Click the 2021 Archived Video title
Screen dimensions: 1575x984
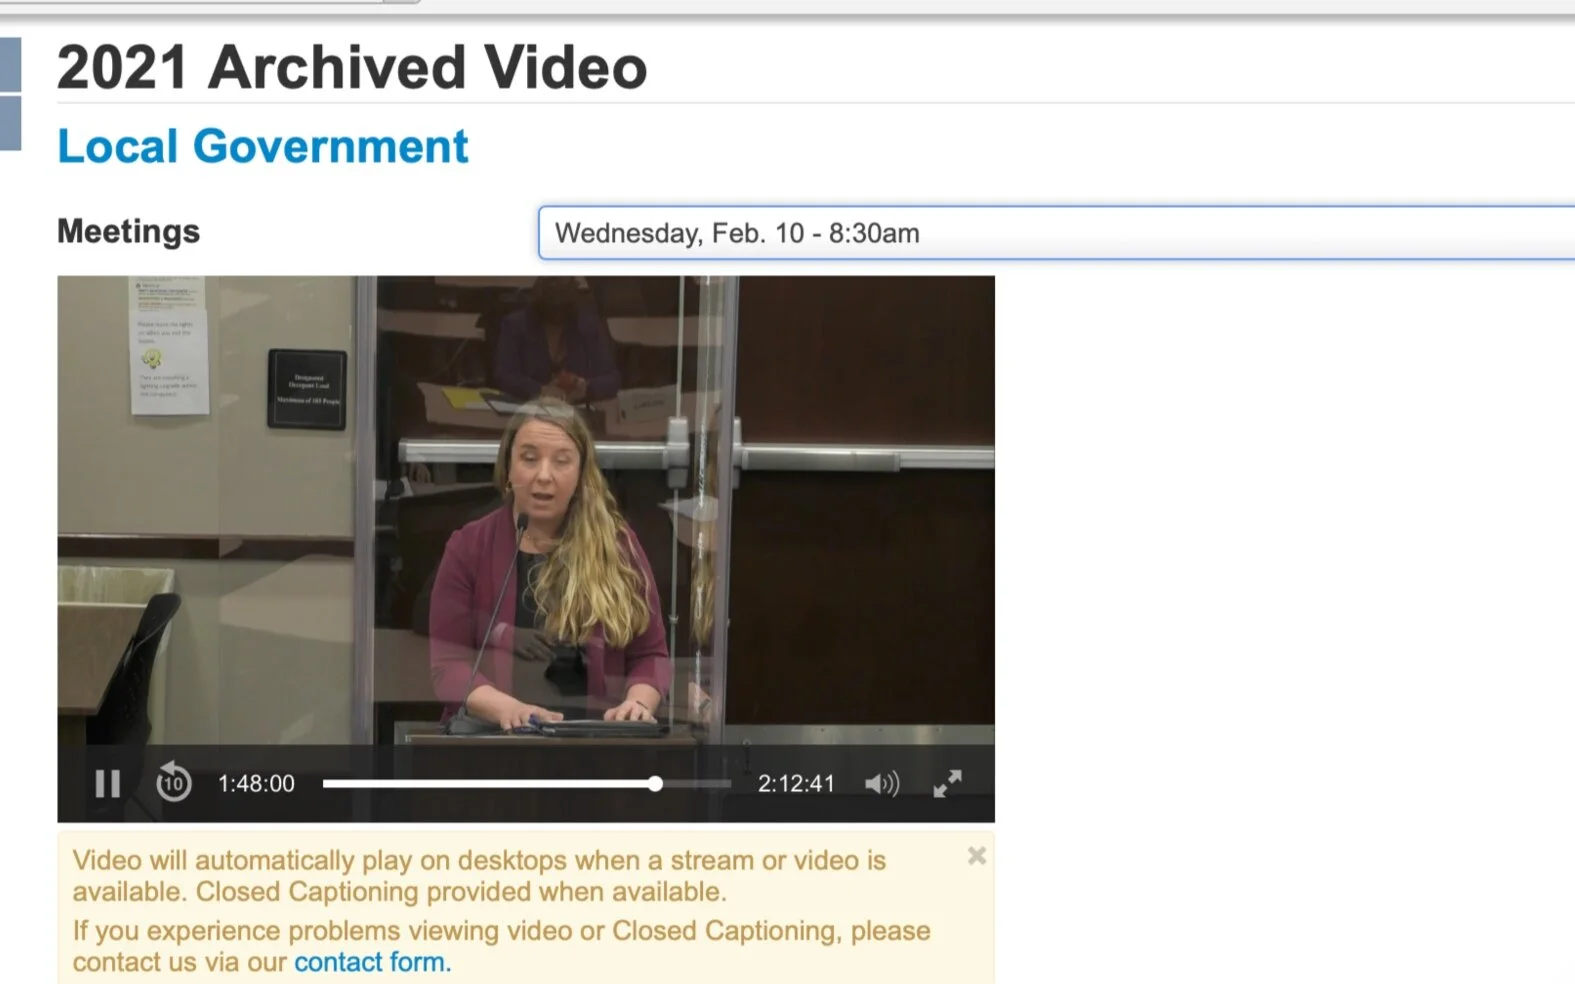click(x=352, y=67)
